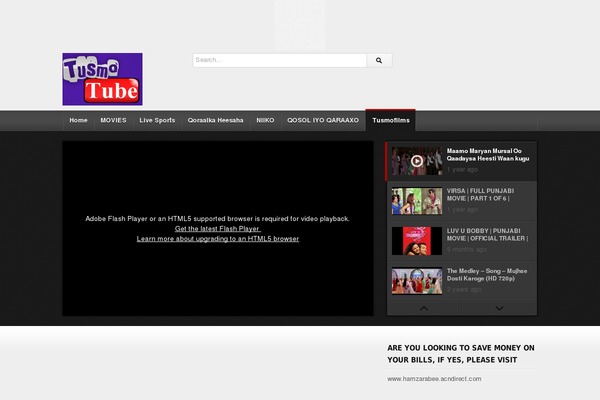Show next videos with the down chevron
The image size is (600, 400).
point(499,309)
